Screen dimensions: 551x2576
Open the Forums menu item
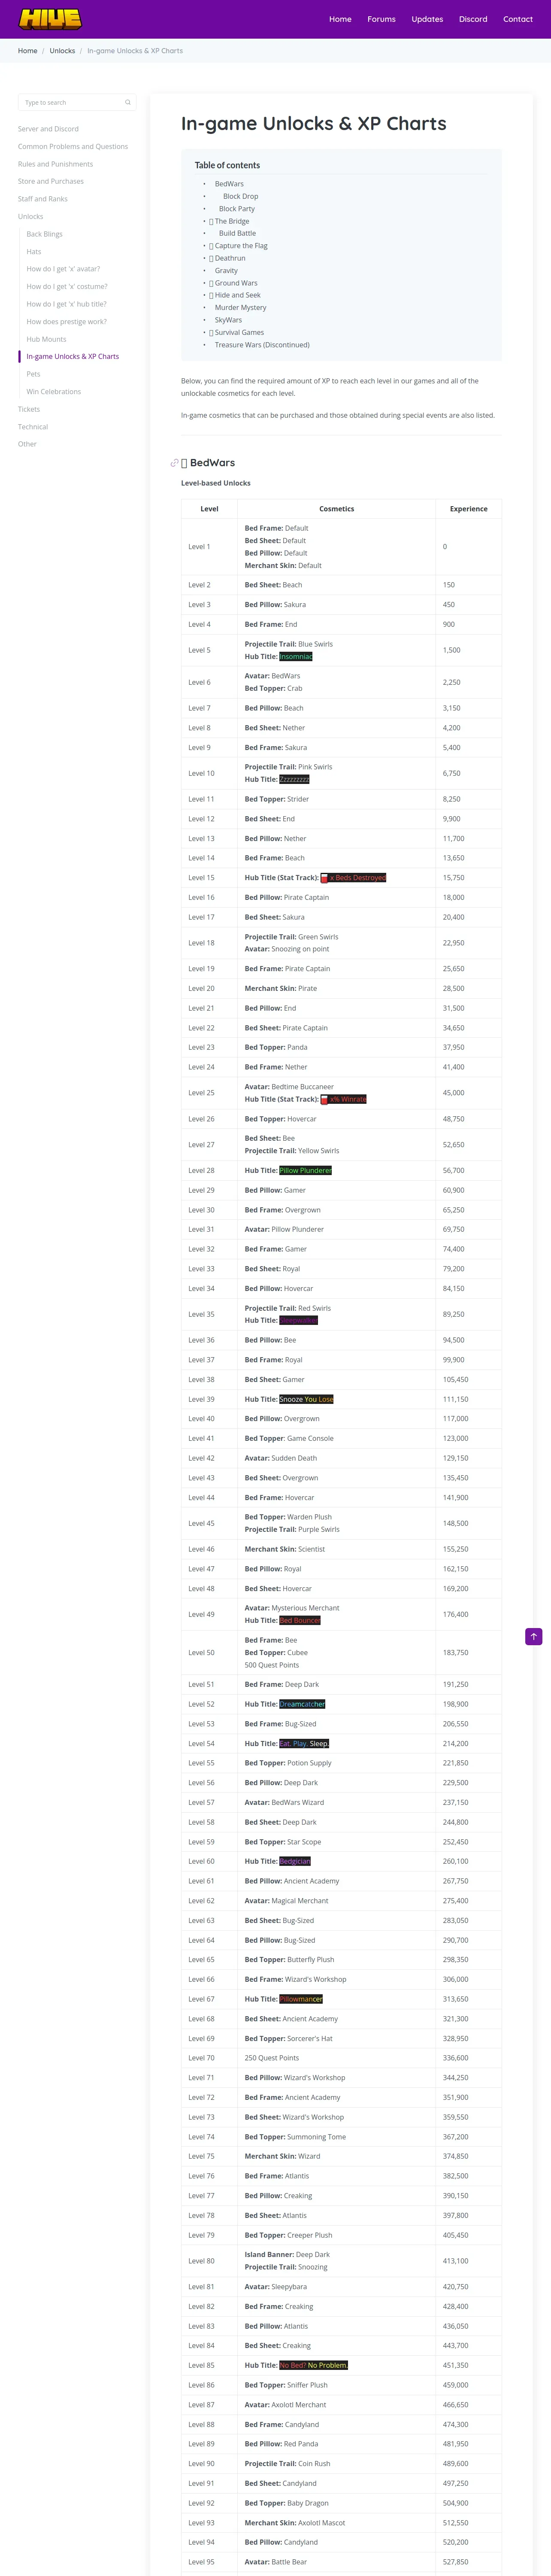tap(381, 19)
